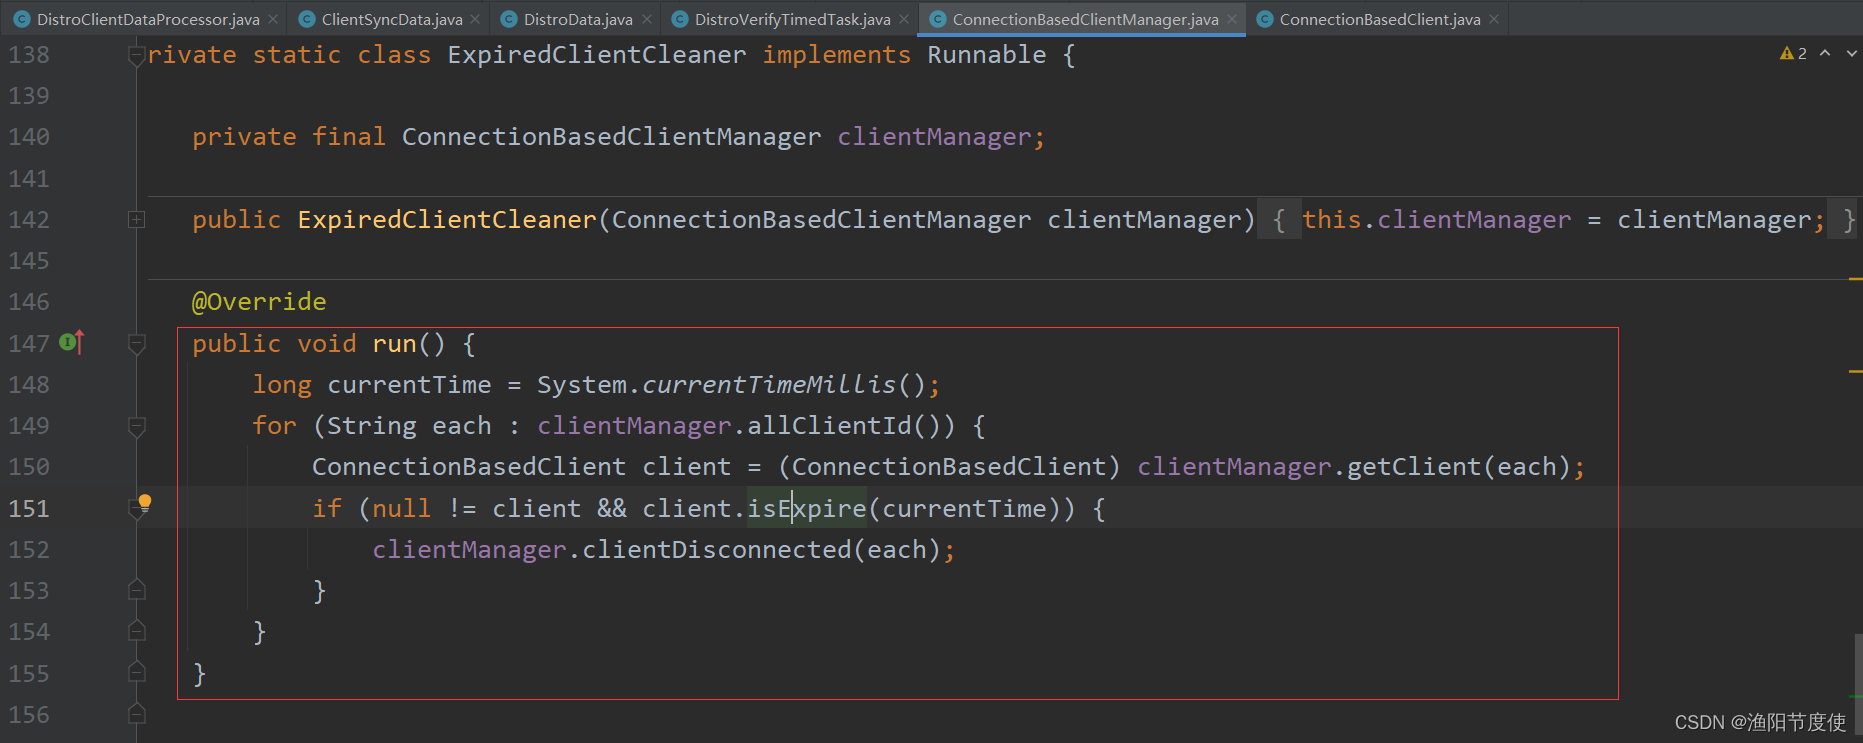Go to next highlighted problem arrow
The width and height of the screenshot is (1863, 743).
point(1851,53)
